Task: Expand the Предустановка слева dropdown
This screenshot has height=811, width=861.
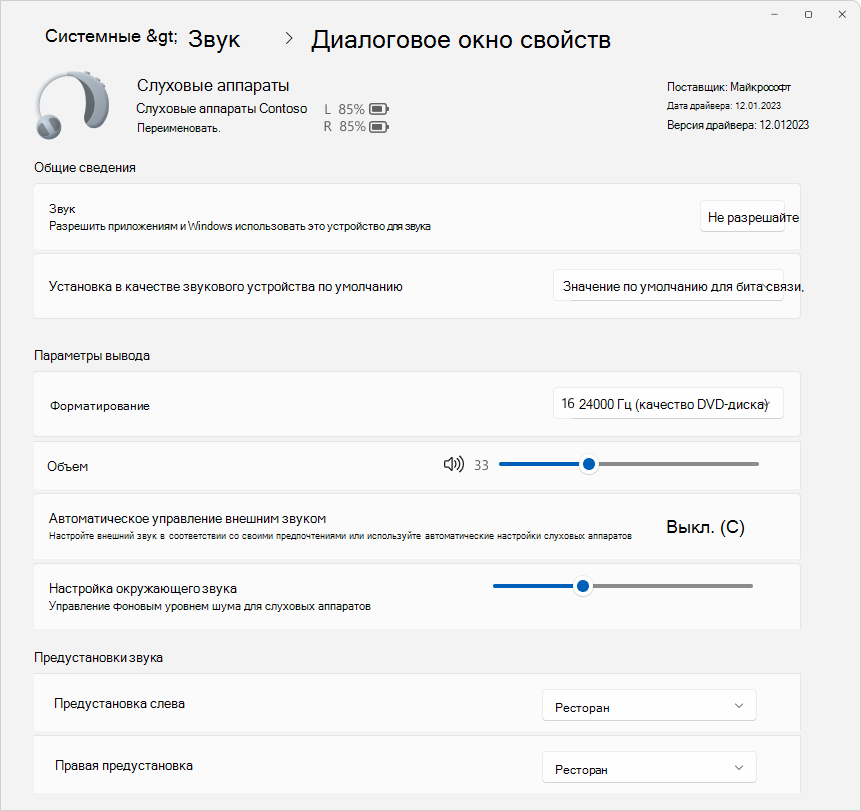Action: point(650,706)
